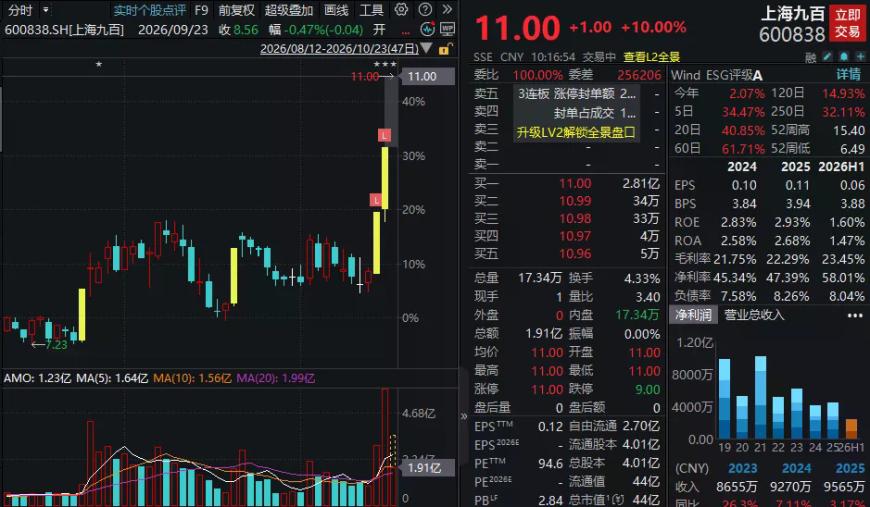The image size is (870, 507).
Task: Click the pulse monitor icon with red dot
Action: 428,29
